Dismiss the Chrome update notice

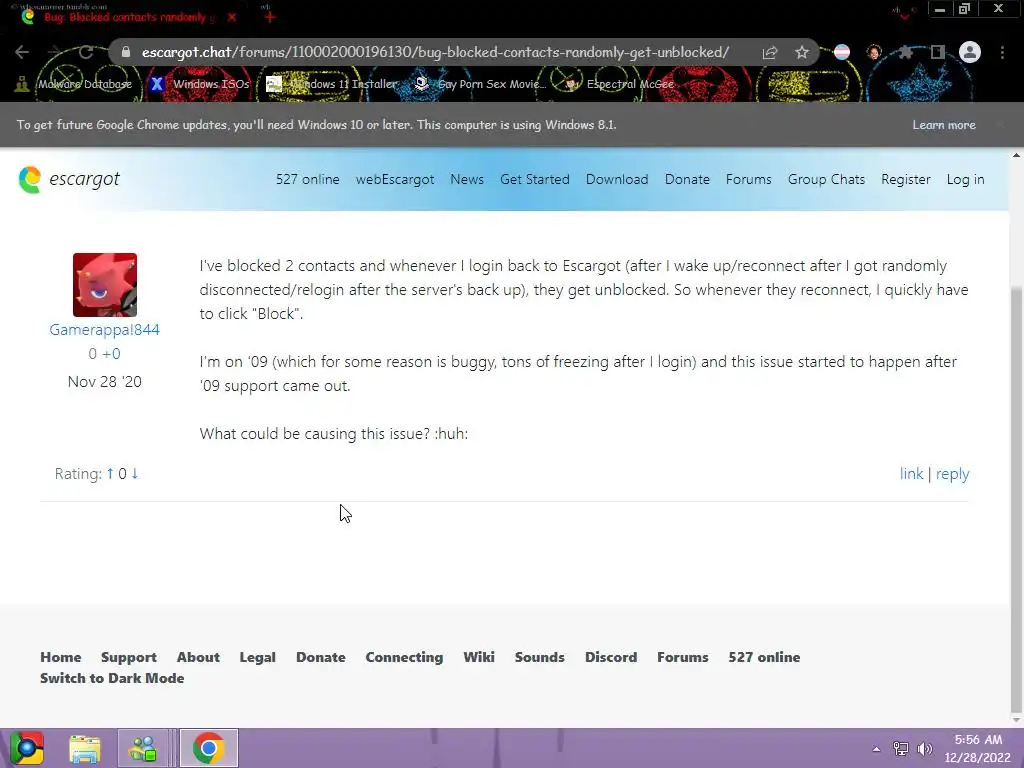point(1000,125)
